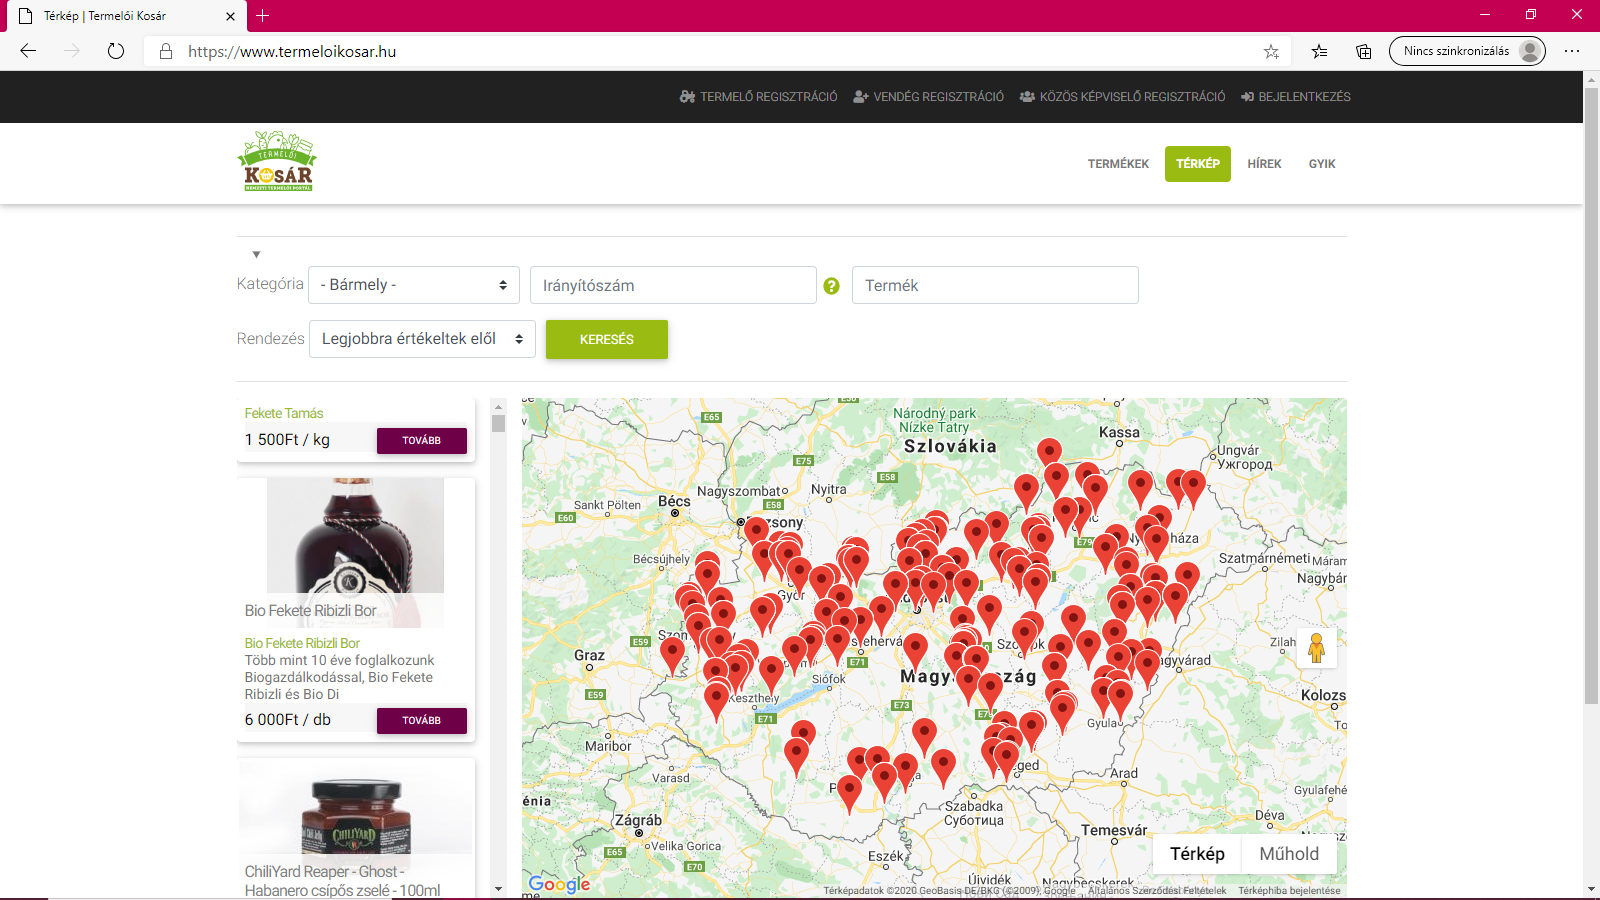This screenshot has width=1600, height=900.
Task: Focus the Termék search field
Action: (995, 285)
